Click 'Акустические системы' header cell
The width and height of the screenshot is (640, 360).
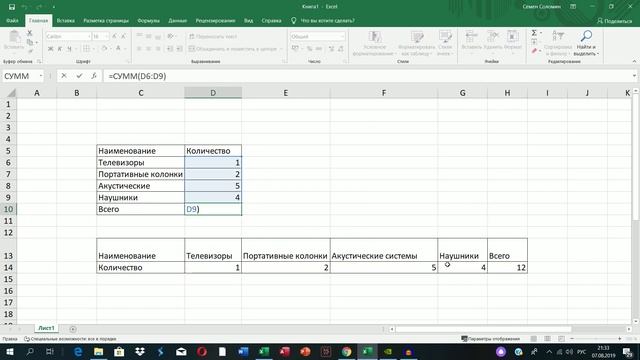[x=384, y=250]
